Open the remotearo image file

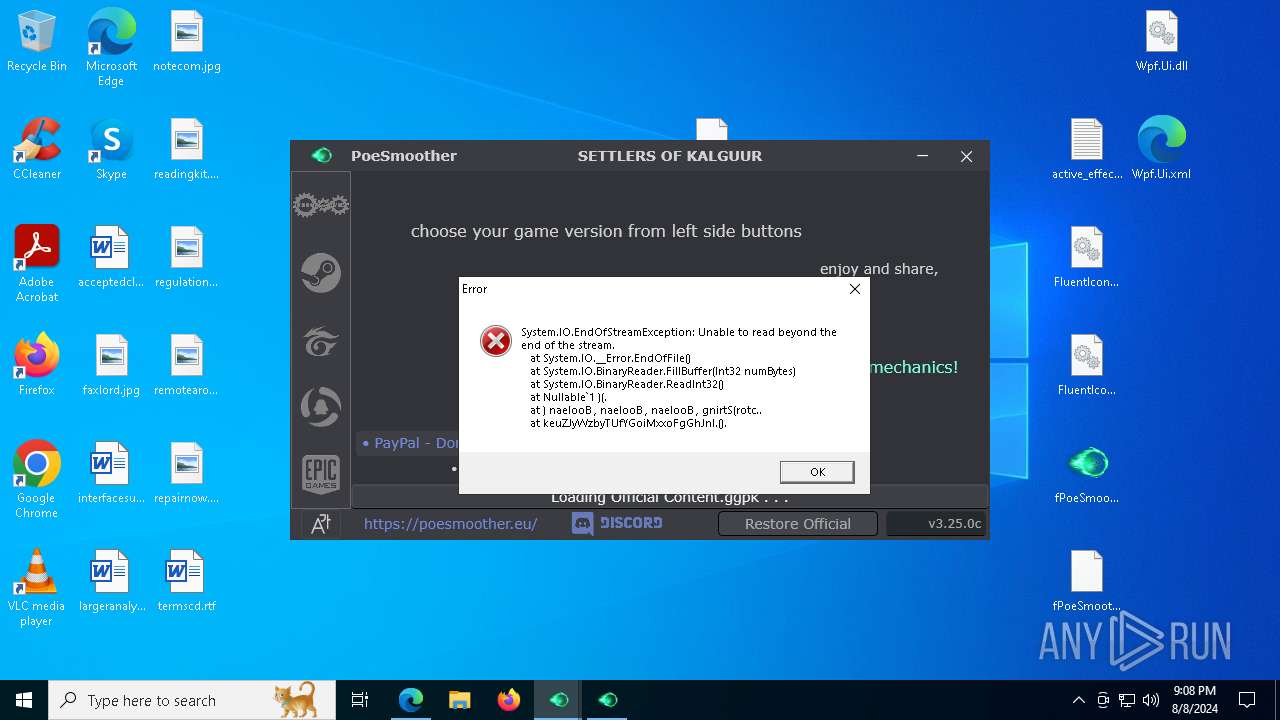tap(187, 366)
